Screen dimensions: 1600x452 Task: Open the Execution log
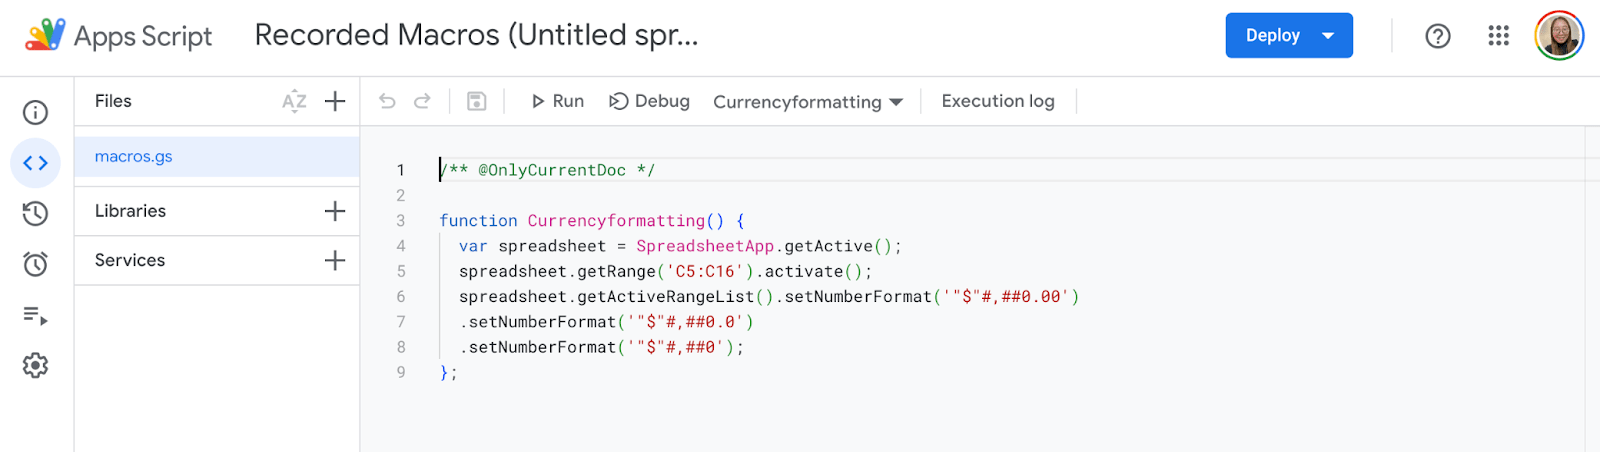[998, 101]
